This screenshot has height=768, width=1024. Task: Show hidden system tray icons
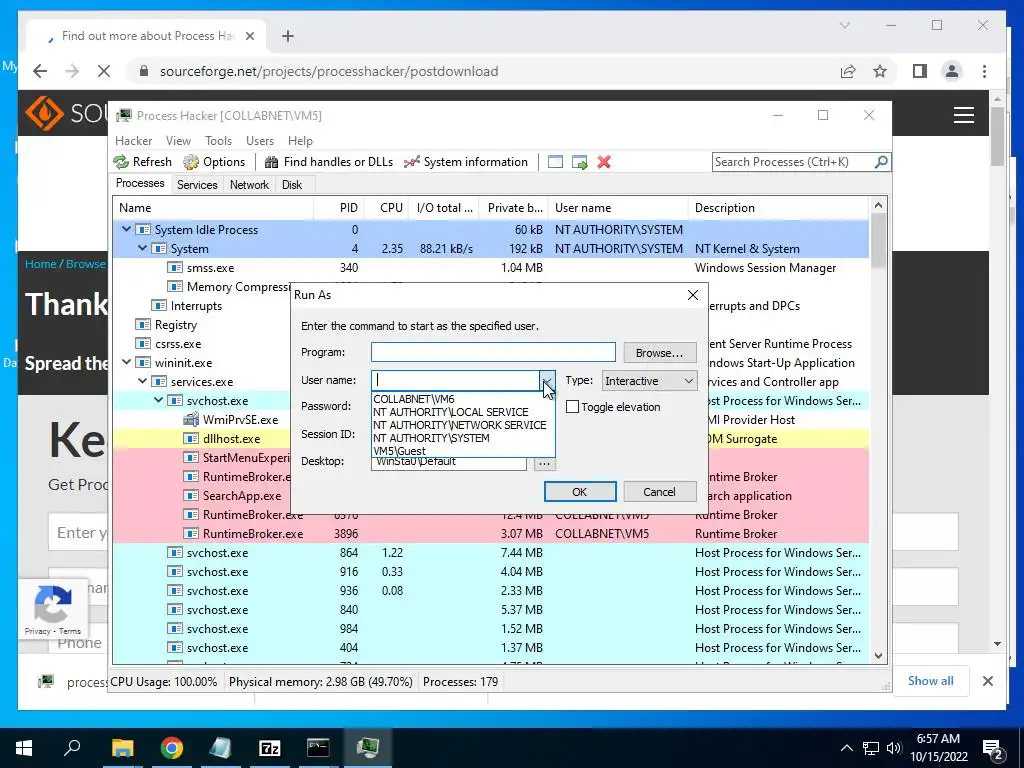(x=846, y=748)
